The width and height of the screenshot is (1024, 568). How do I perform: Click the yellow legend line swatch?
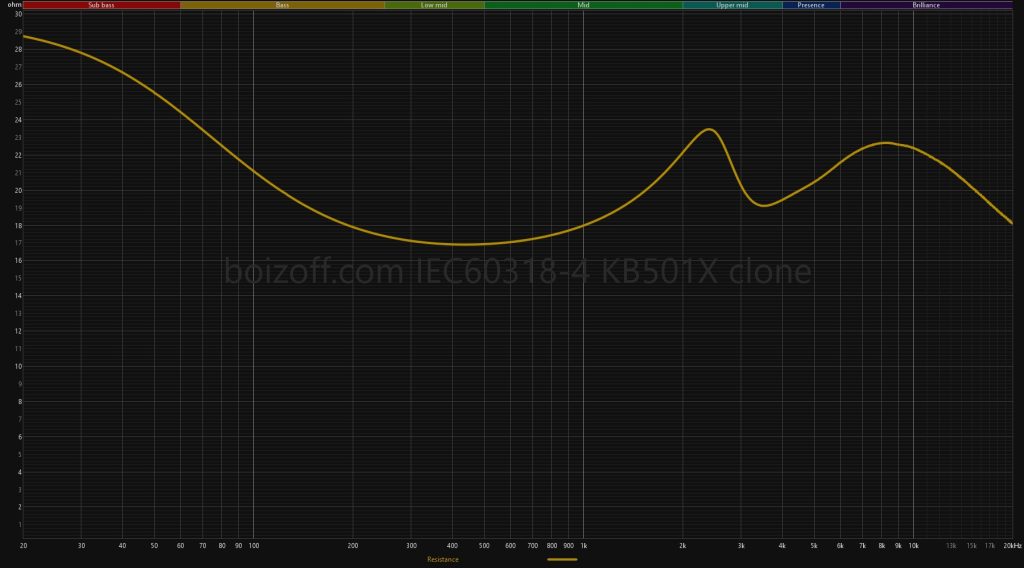(x=563, y=560)
